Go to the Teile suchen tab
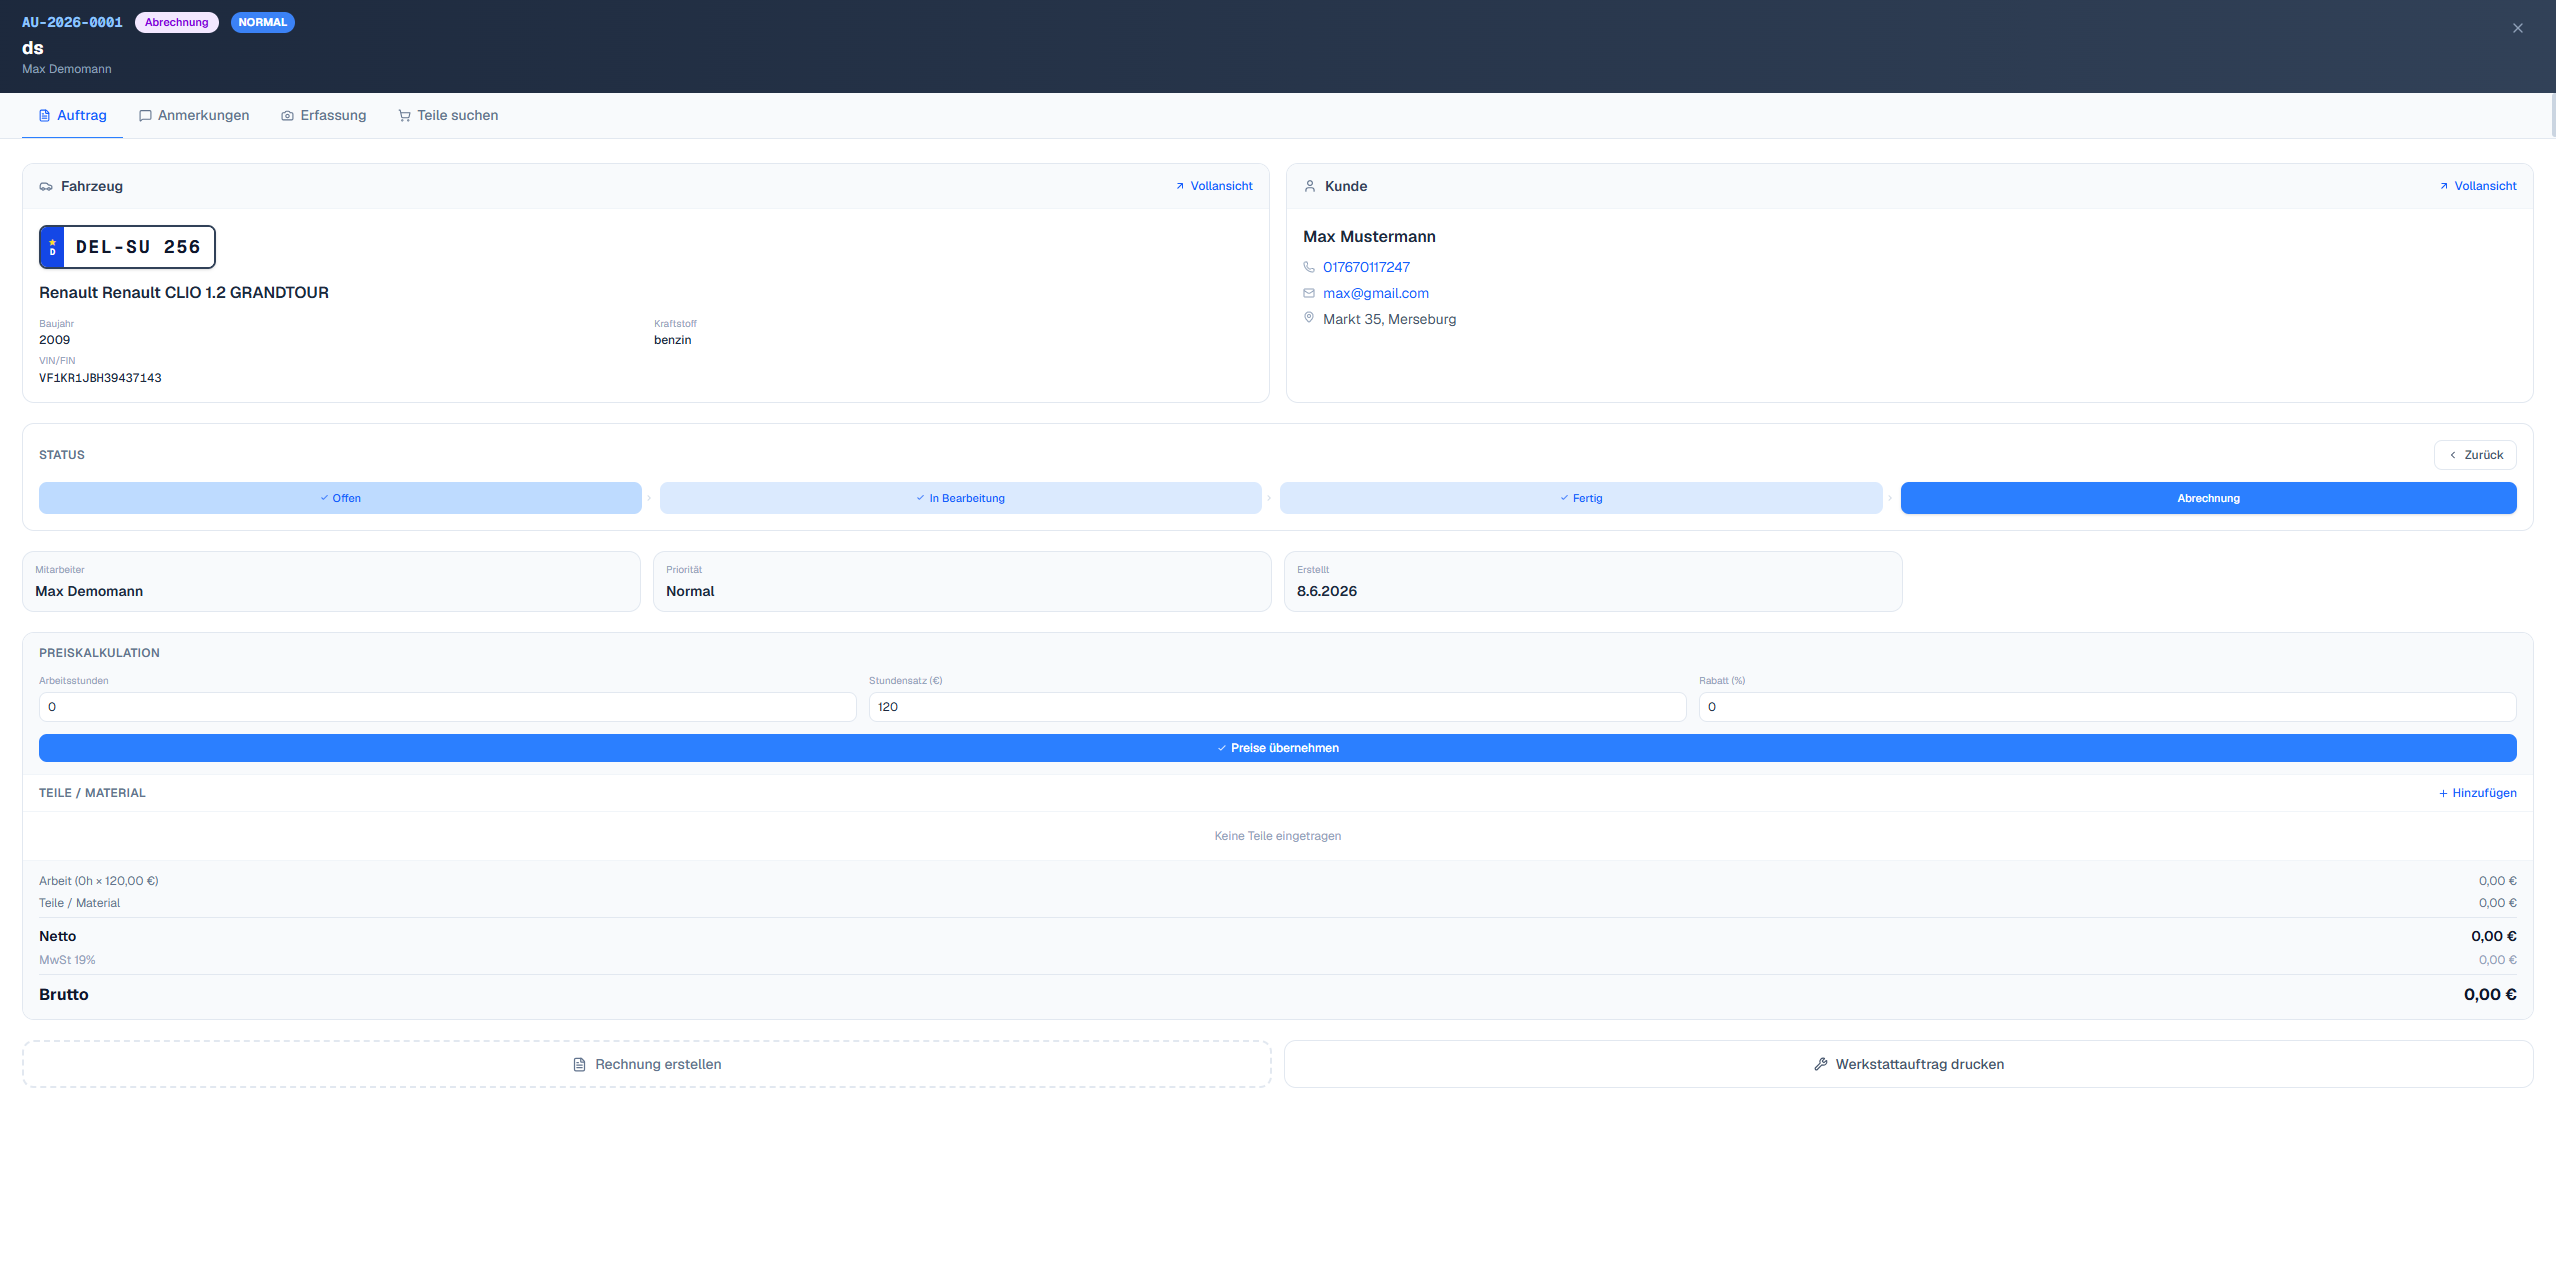2556x1266 pixels. (x=448, y=115)
